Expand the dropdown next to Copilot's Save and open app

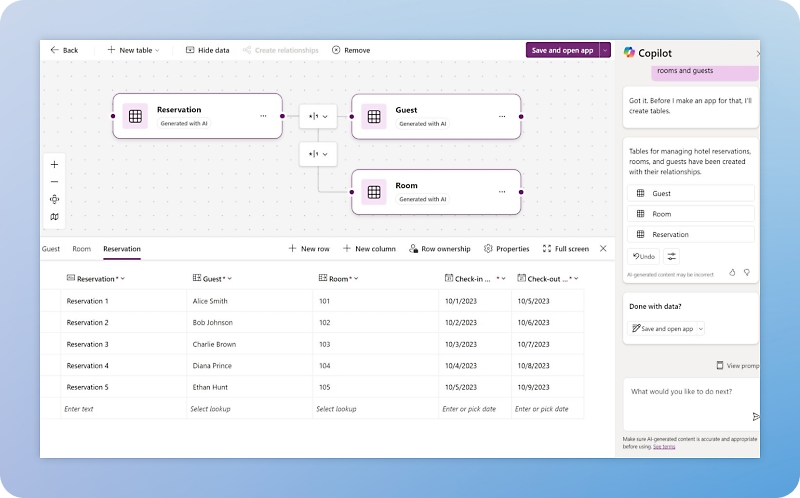[x=701, y=329]
